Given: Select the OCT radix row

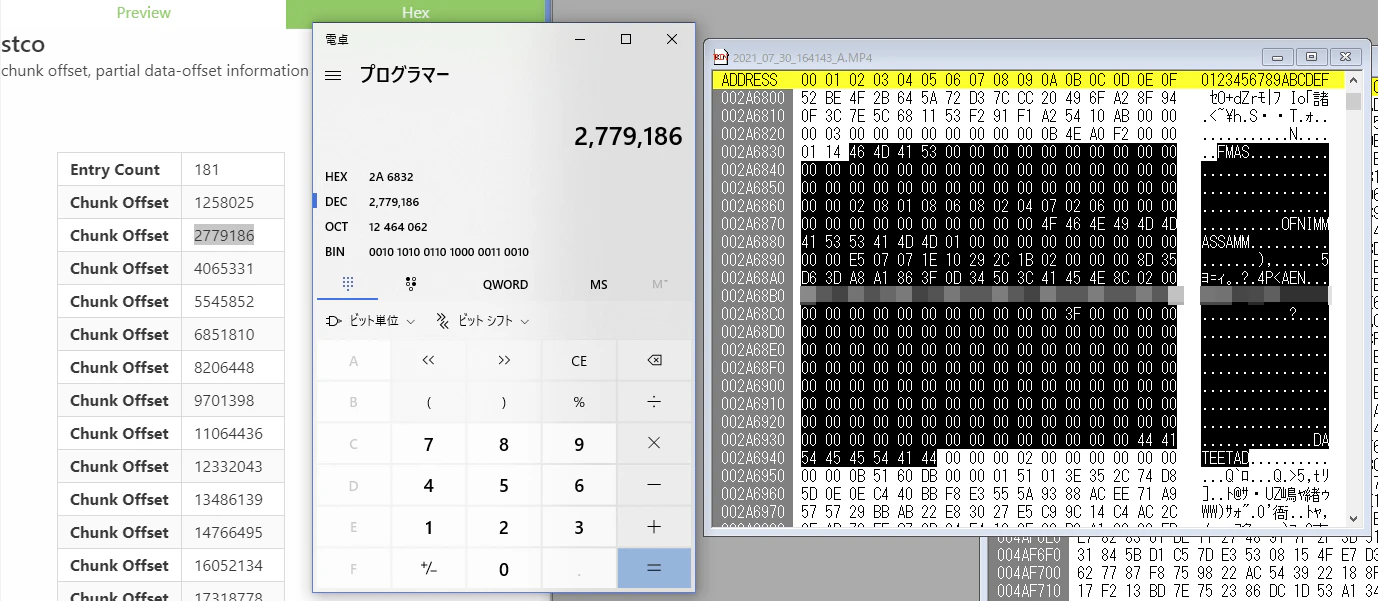Looking at the screenshot, I should pos(504,227).
